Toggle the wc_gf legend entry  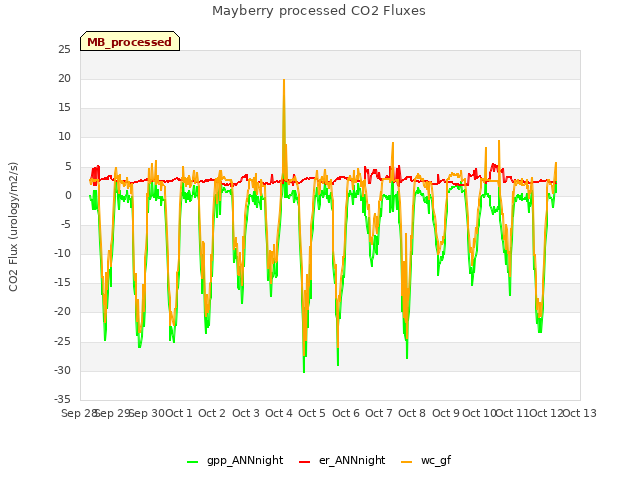tap(426, 460)
